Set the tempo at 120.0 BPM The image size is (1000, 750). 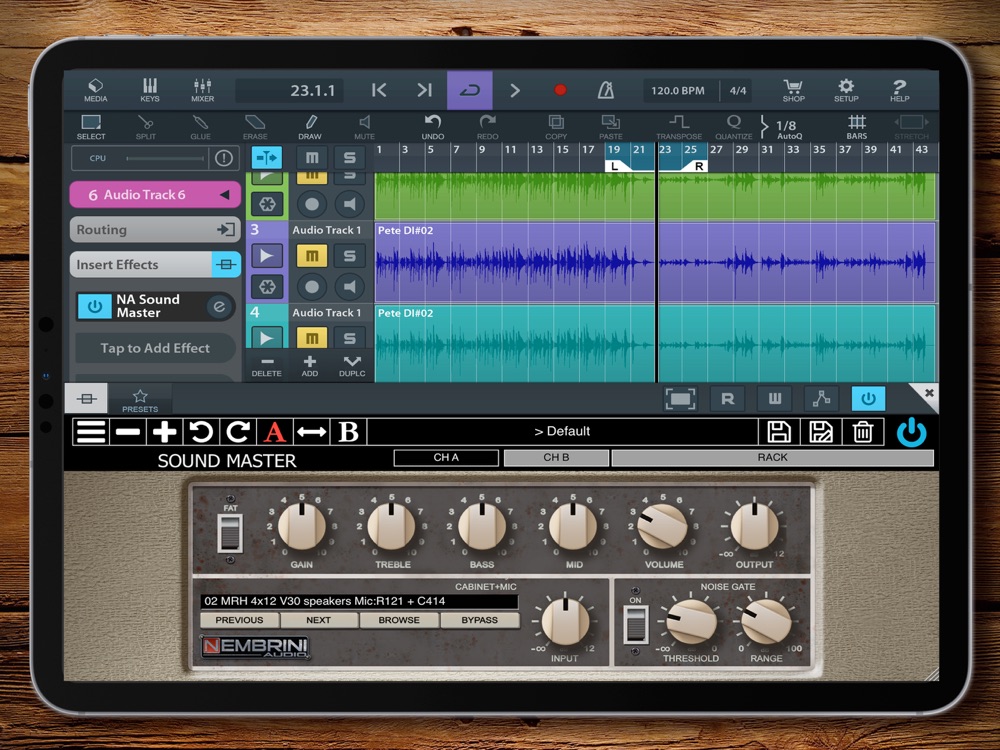[x=678, y=91]
